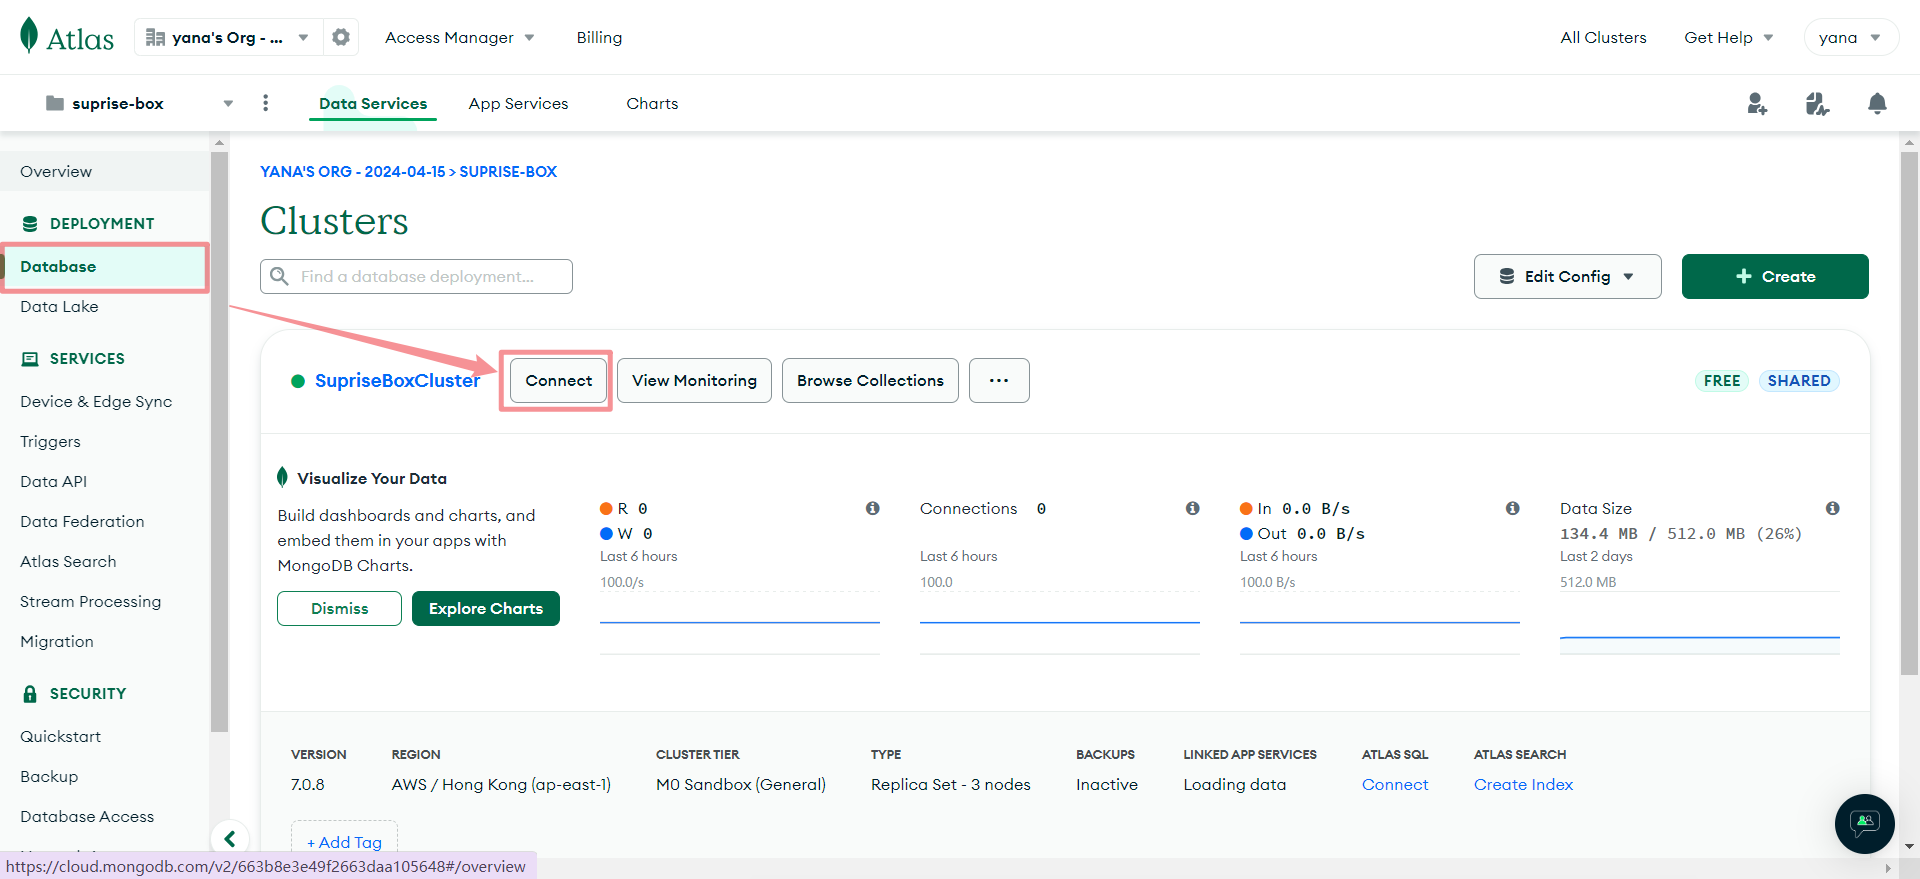1920x879 pixels.
Task: Click Create Index link
Action: coord(1523,784)
